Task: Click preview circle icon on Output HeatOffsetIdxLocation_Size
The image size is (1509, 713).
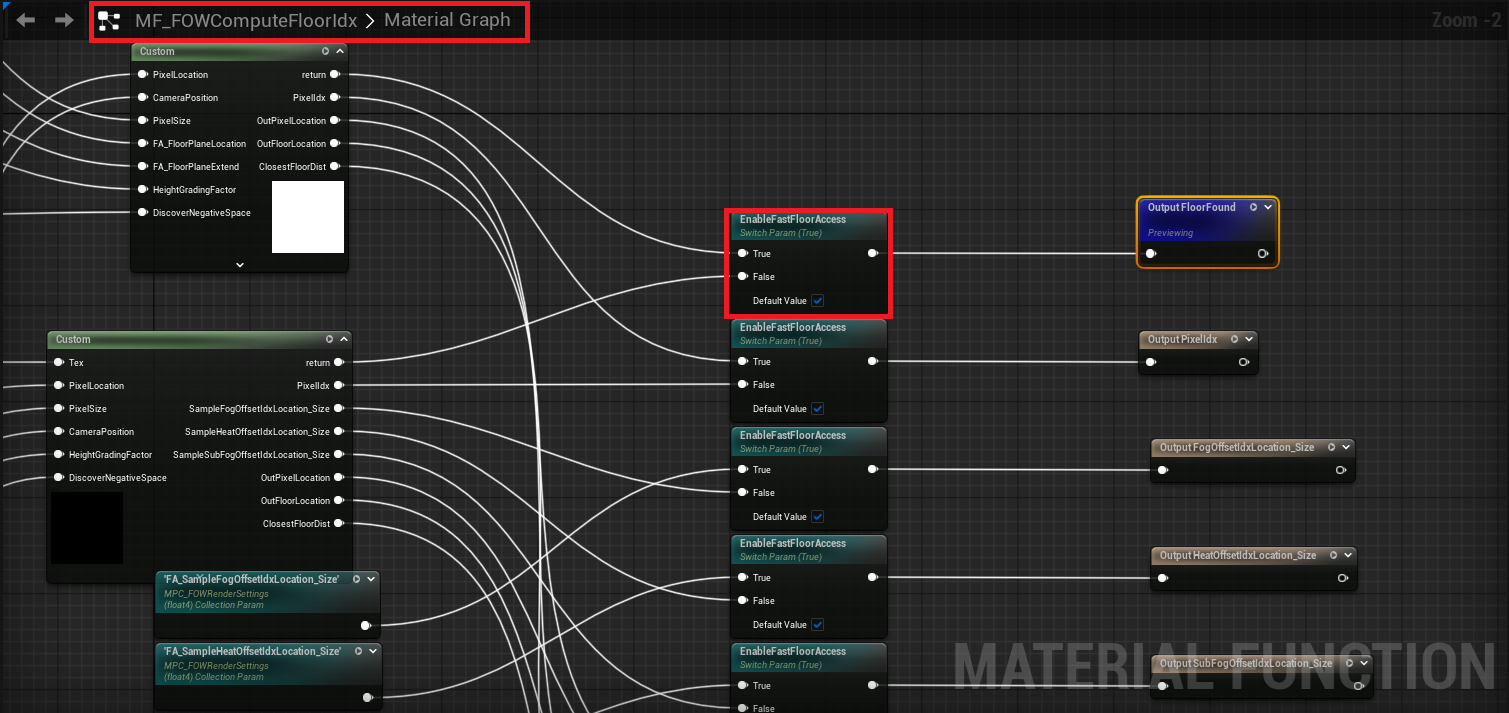Action: (x=1333, y=556)
